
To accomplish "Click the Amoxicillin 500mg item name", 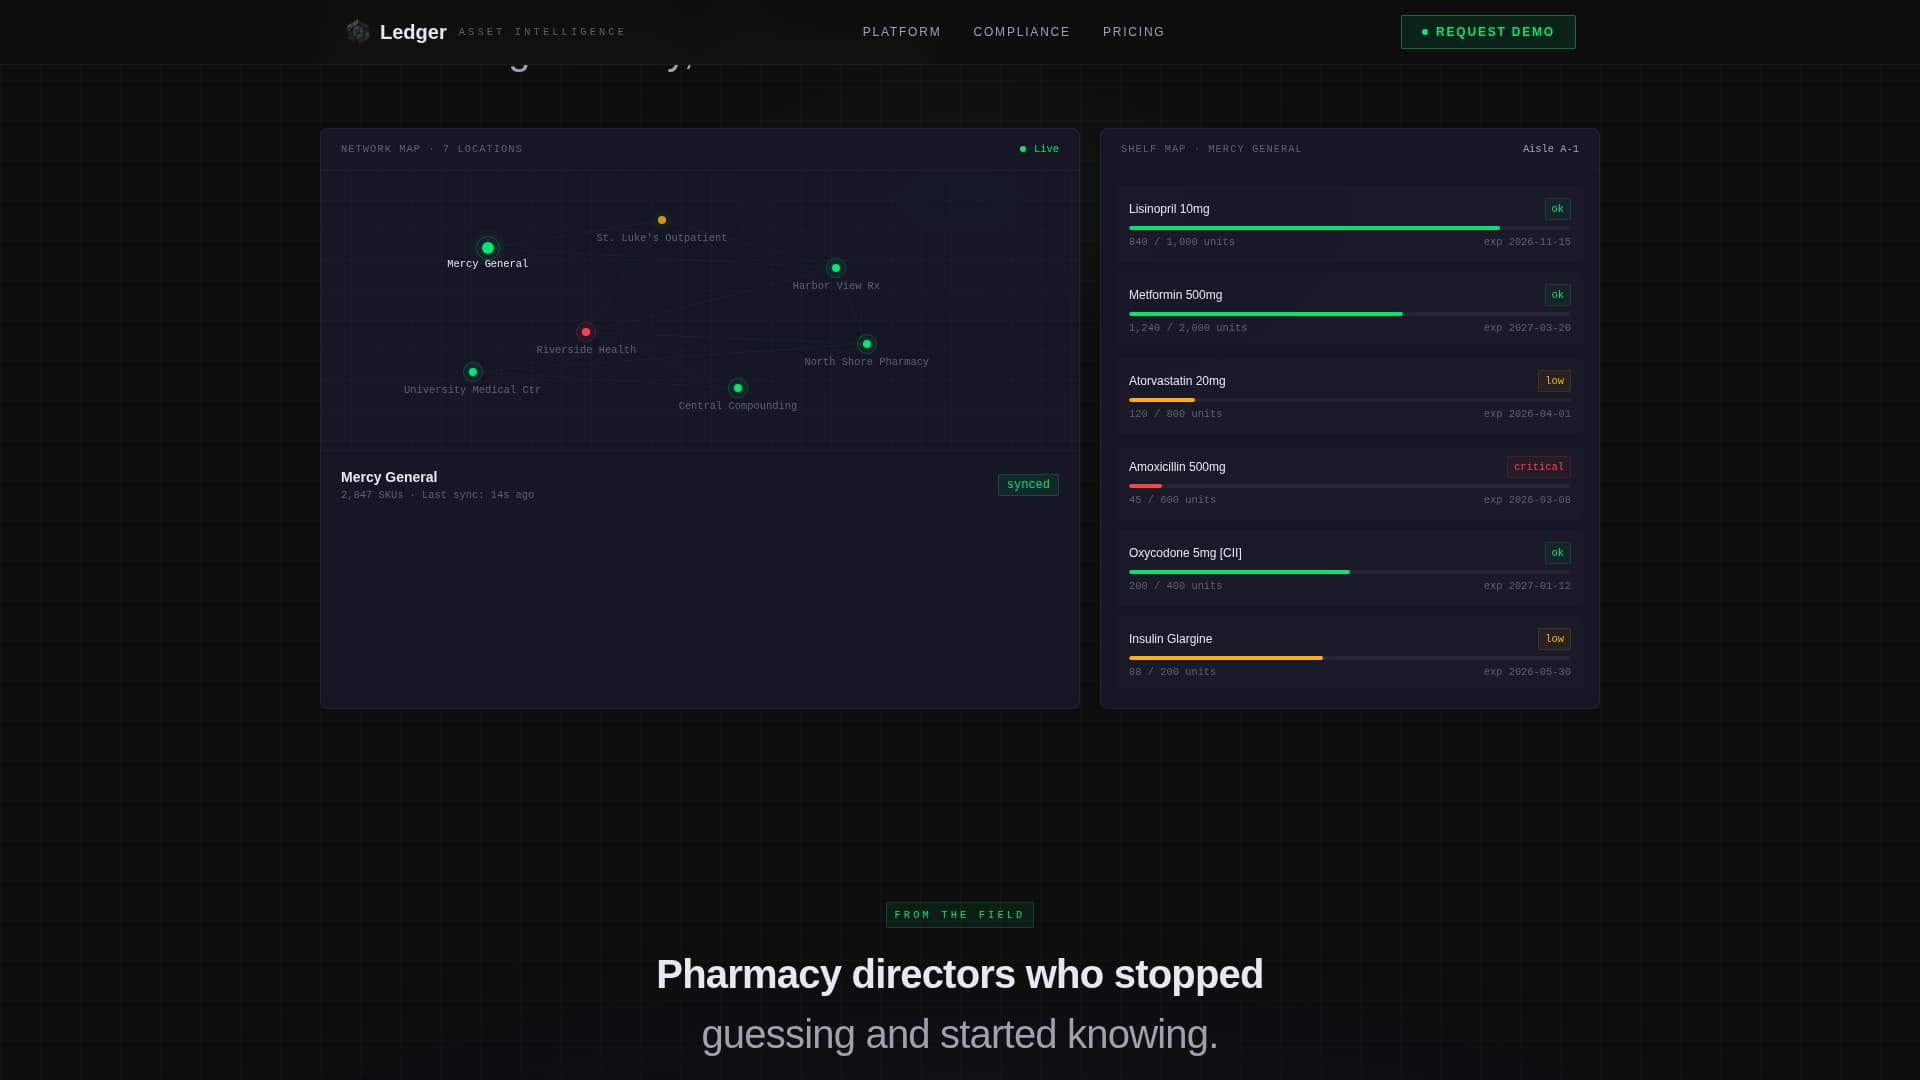I will [x=1177, y=467].
